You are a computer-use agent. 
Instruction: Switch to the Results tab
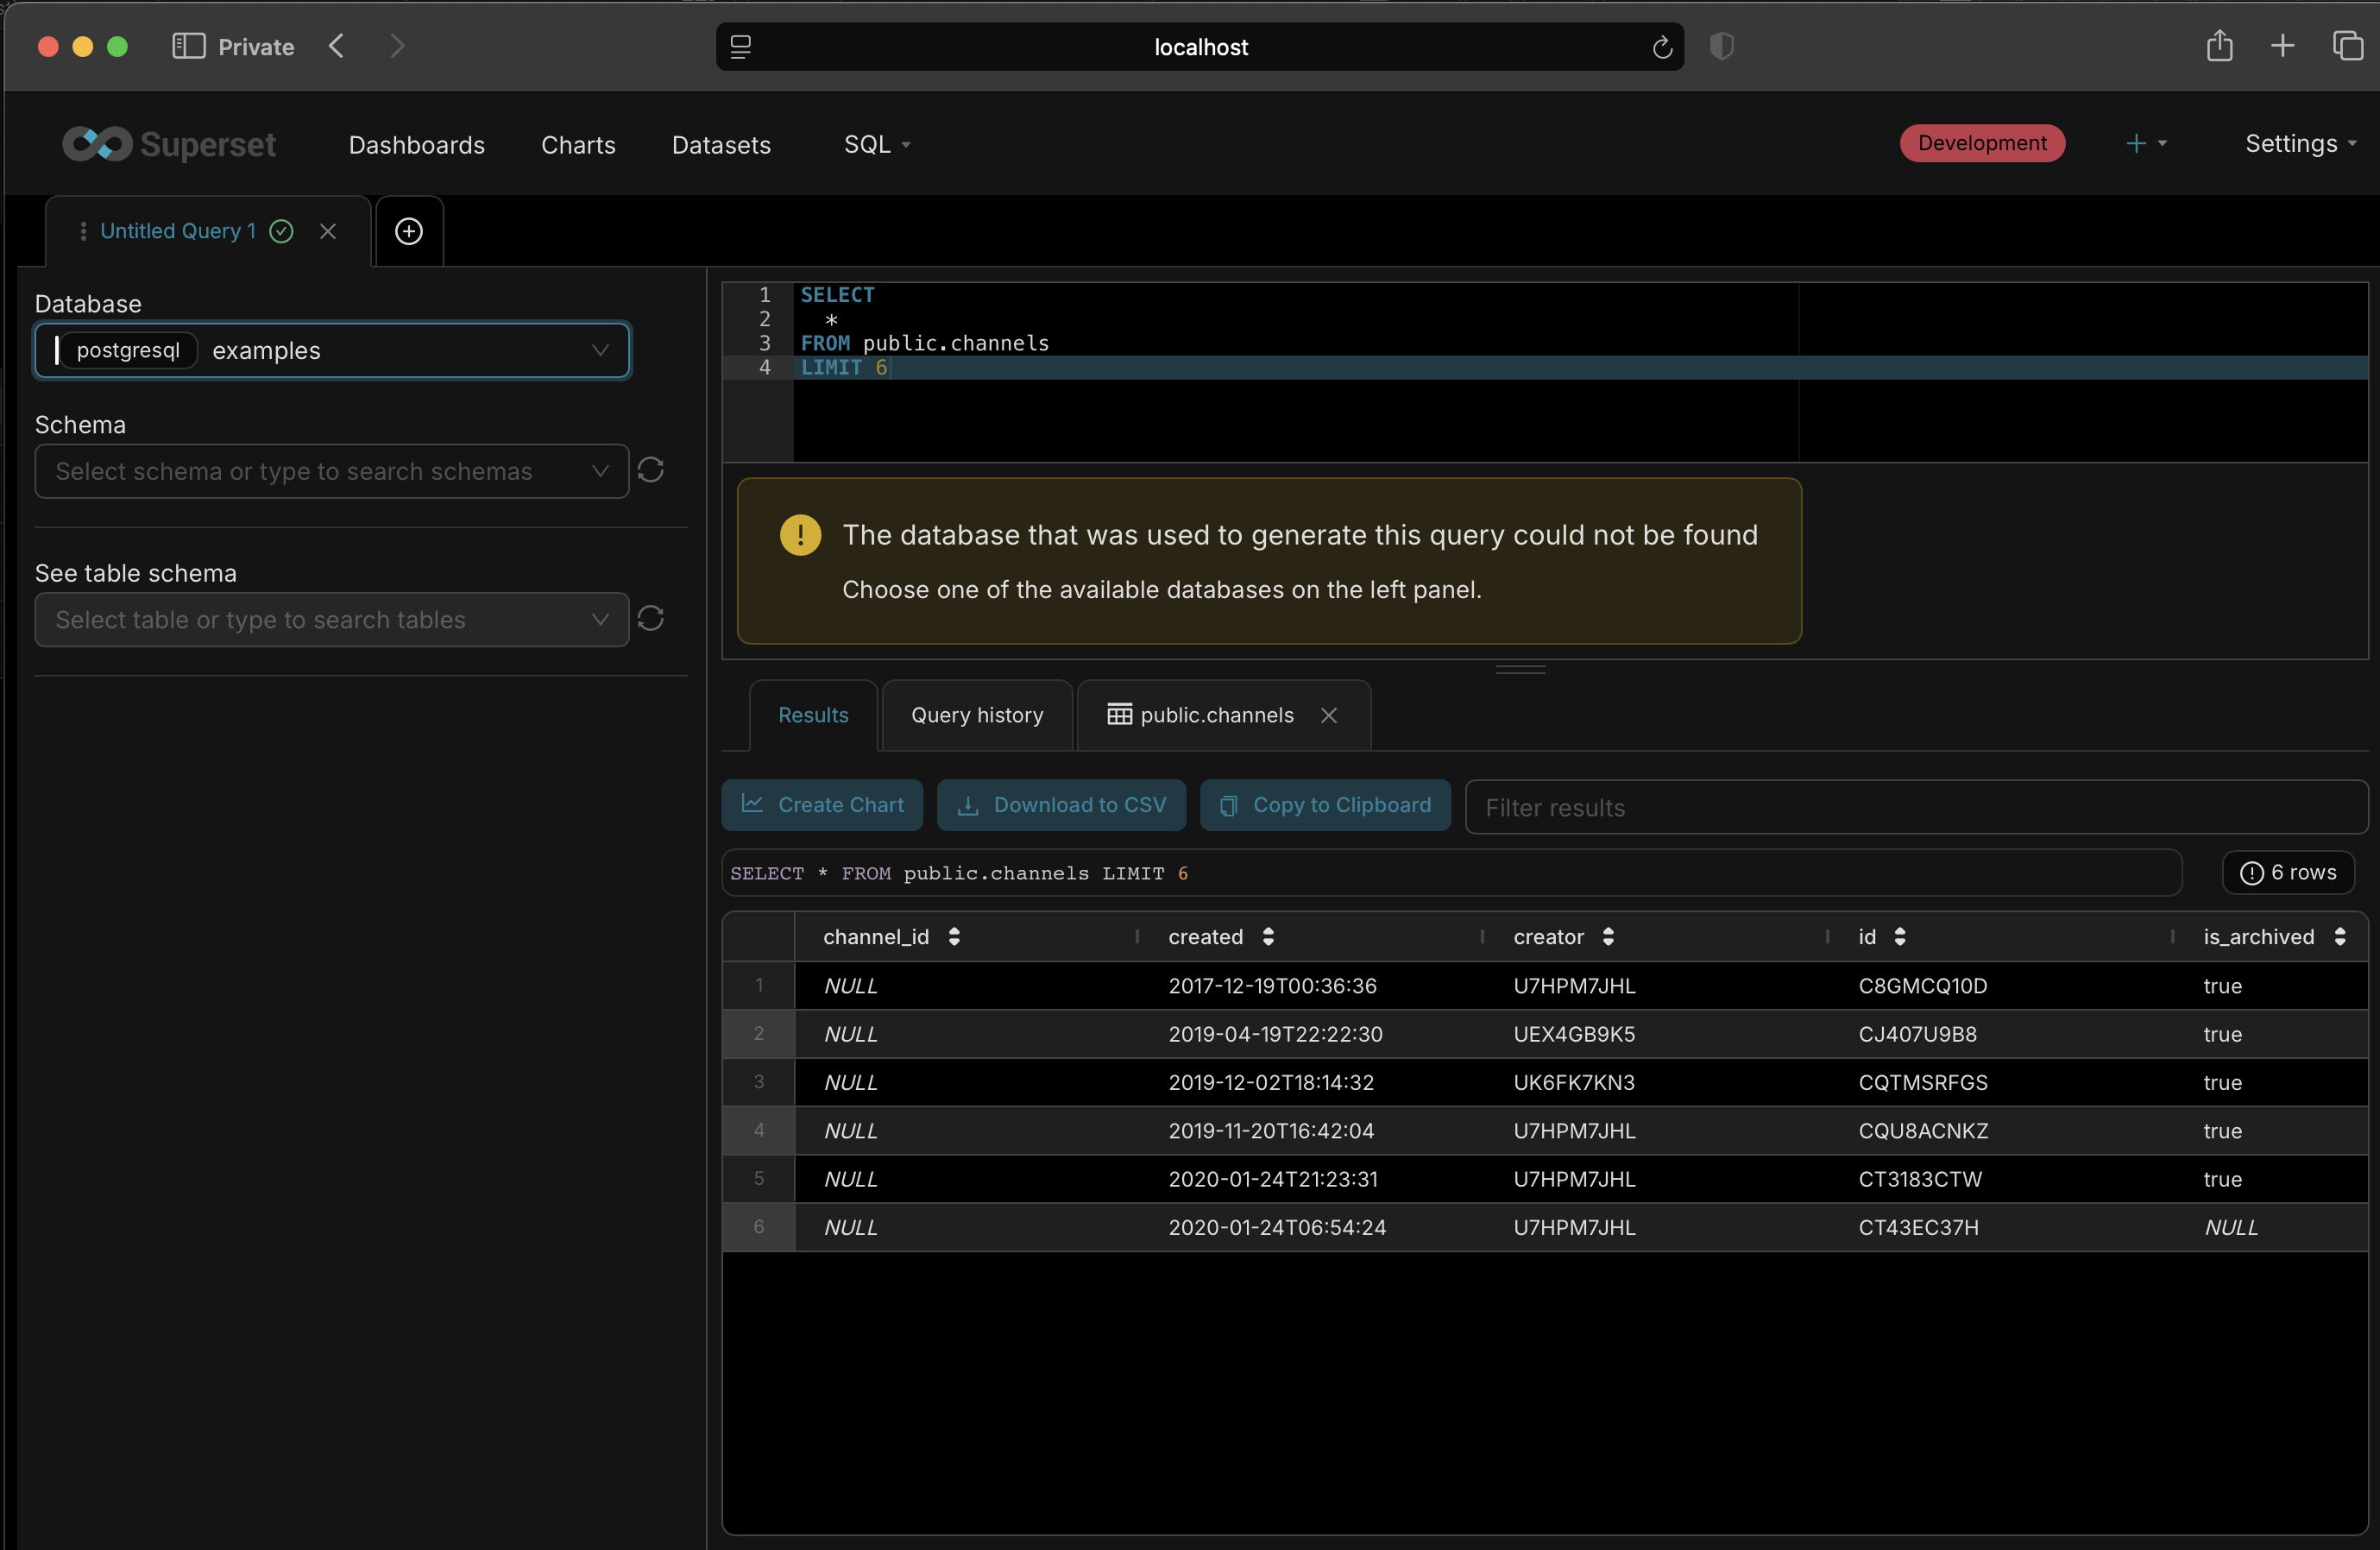coord(813,715)
